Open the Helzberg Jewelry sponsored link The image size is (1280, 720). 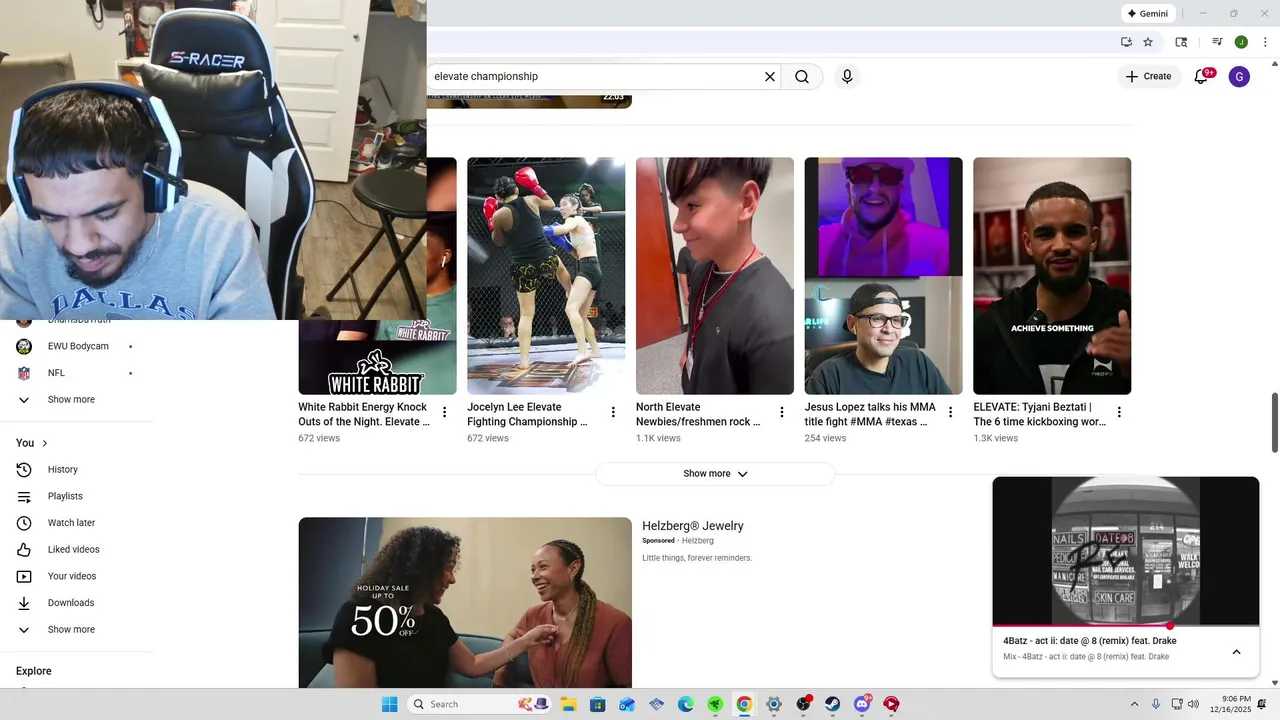(x=693, y=526)
